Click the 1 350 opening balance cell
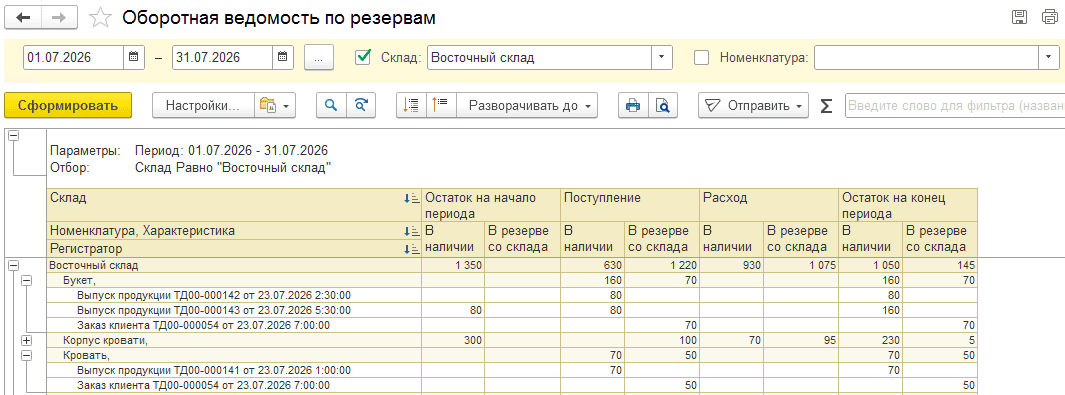Screen dimensions: 1065x395 454,265
